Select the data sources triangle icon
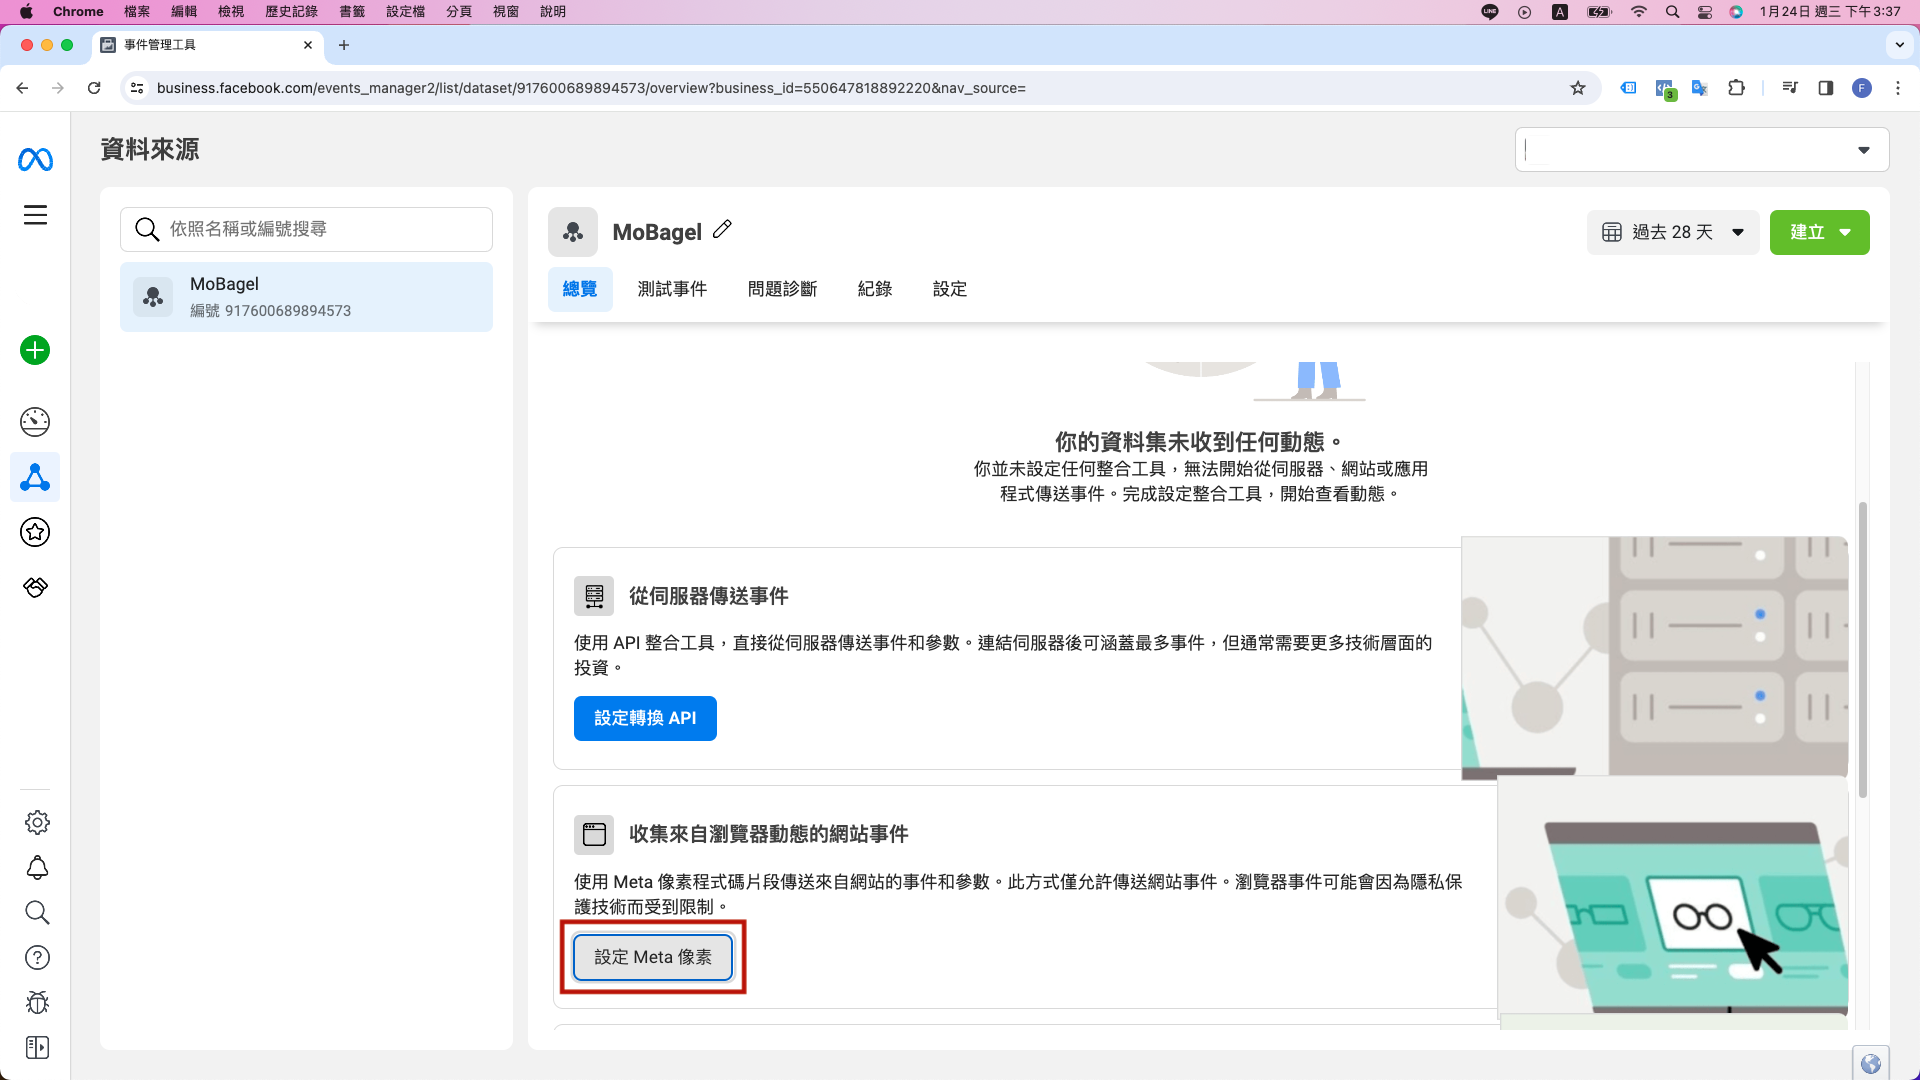The image size is (1920, 1080). coord(35,477)
